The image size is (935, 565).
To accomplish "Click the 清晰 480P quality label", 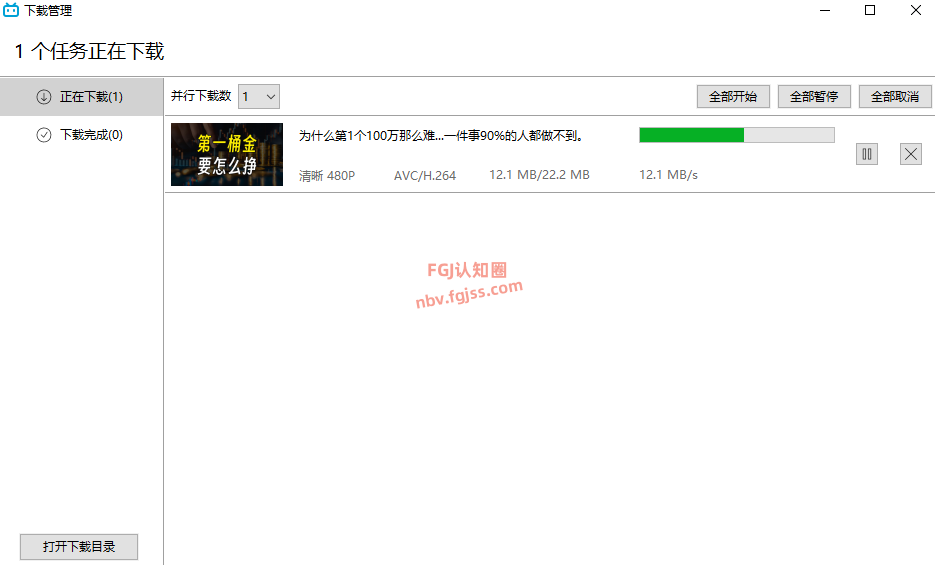I will (x=327, y=176).
